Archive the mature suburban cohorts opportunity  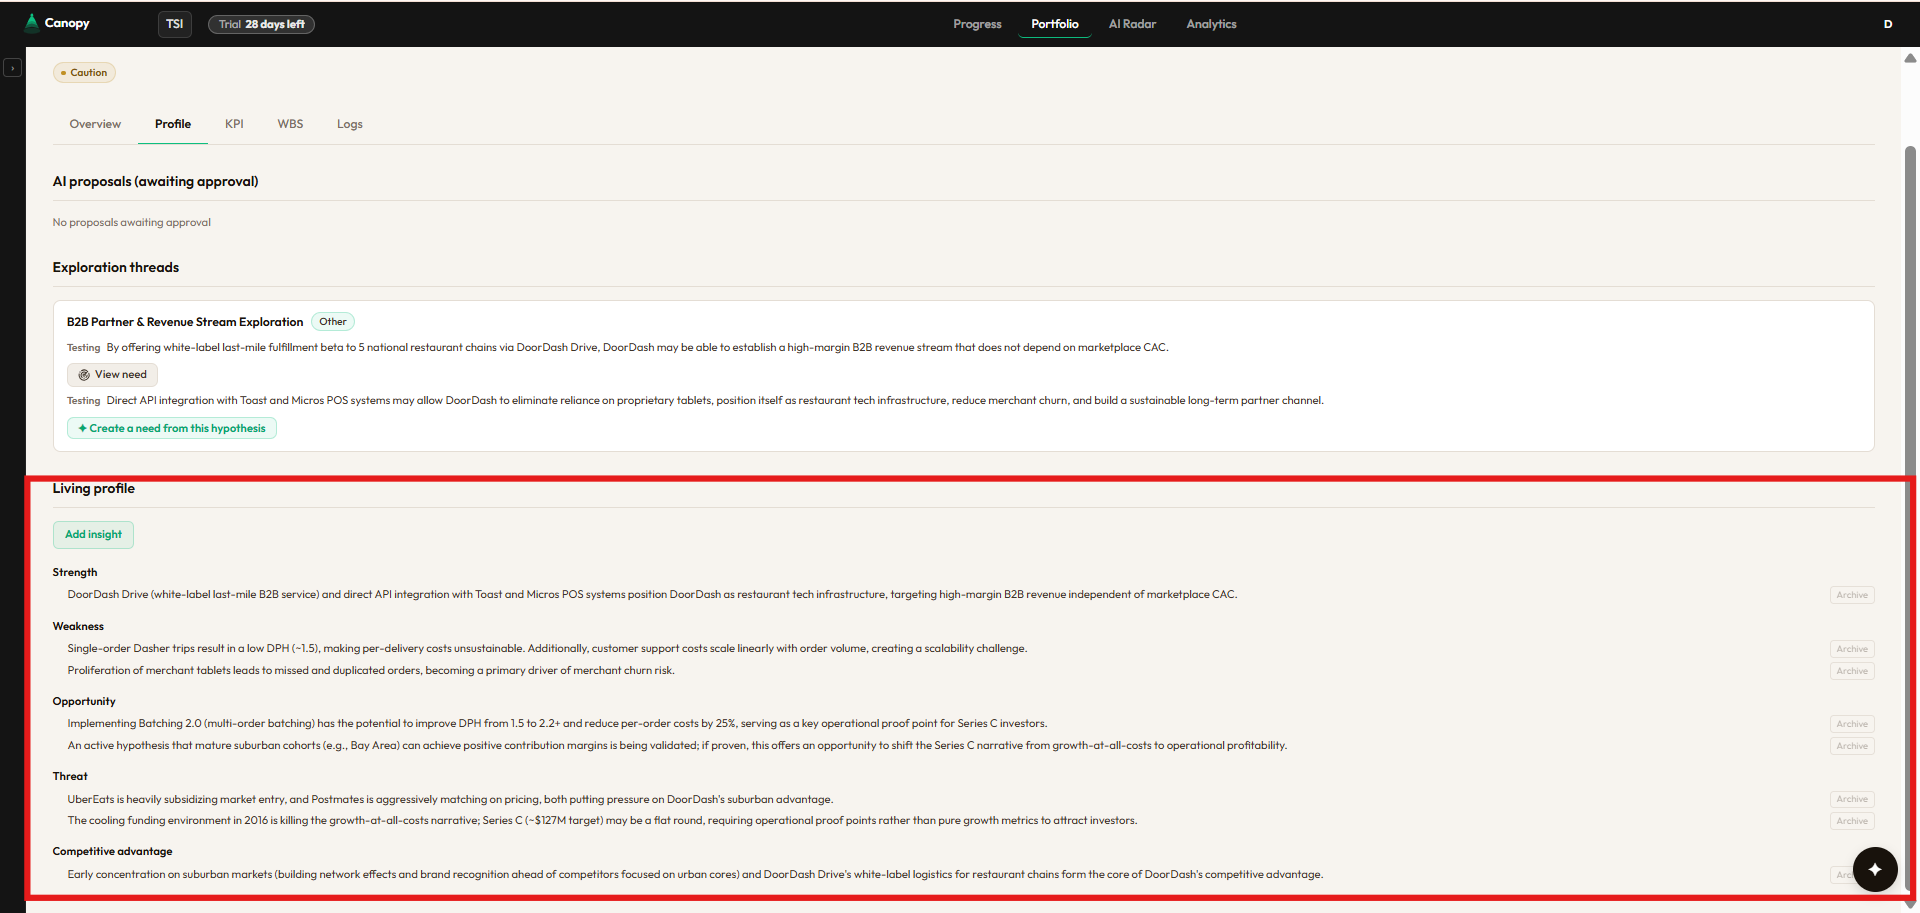click(x=1852, y=746)
